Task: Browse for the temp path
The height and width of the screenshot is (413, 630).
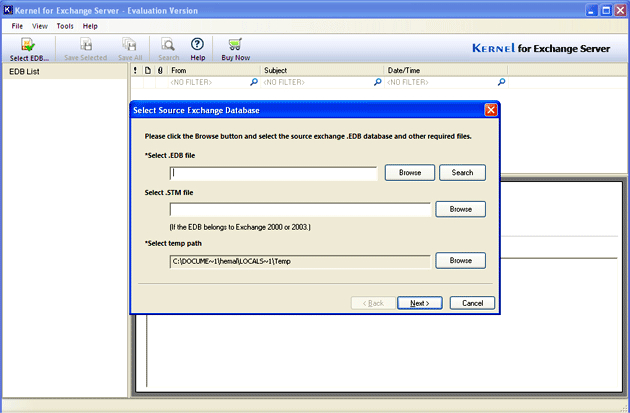Action: tap(460, 260)
